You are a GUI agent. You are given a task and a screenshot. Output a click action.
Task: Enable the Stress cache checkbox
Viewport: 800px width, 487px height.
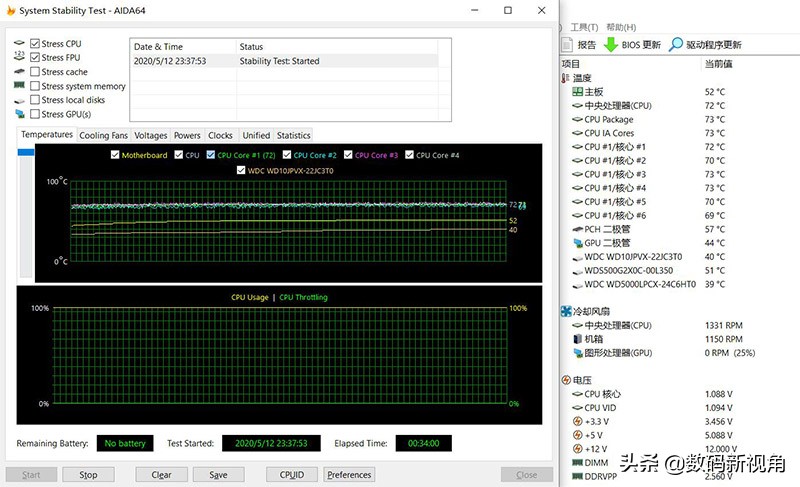click(x=35, y=72)
